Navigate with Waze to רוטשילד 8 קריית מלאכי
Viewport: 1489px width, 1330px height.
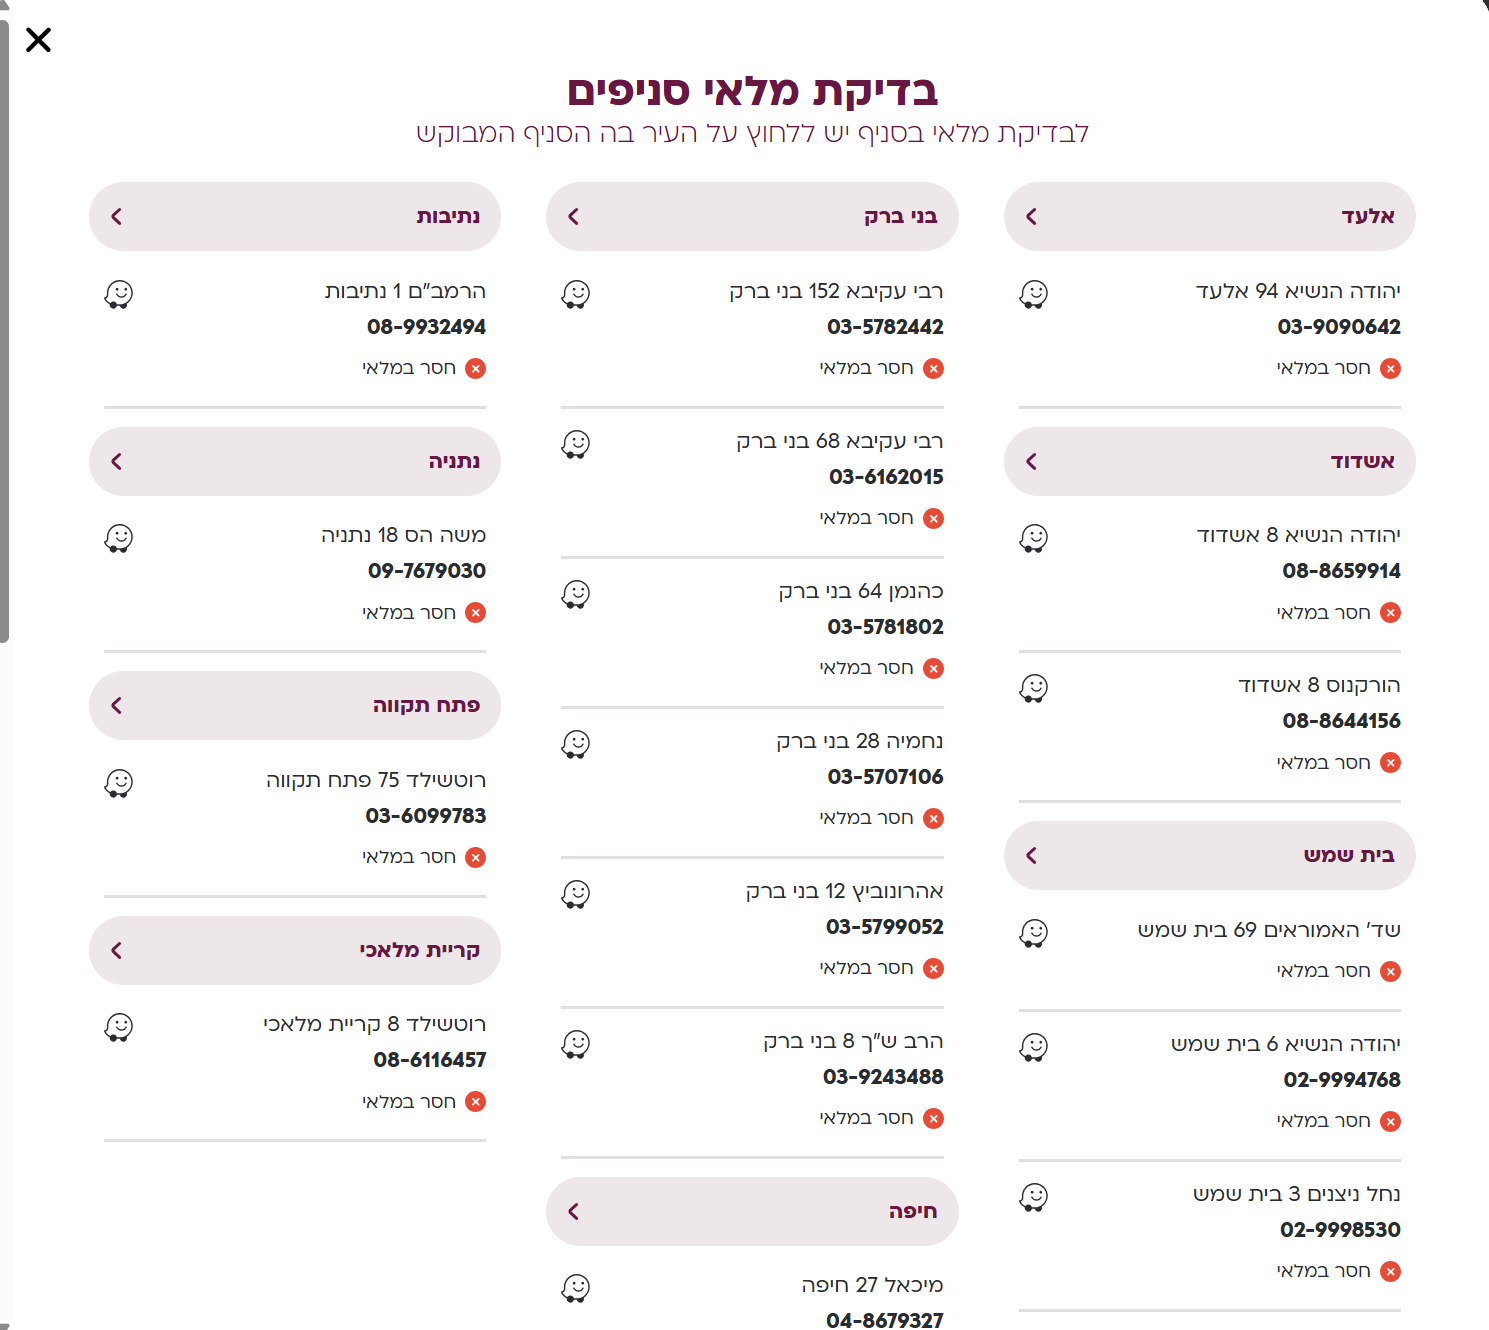point(119,1027)
